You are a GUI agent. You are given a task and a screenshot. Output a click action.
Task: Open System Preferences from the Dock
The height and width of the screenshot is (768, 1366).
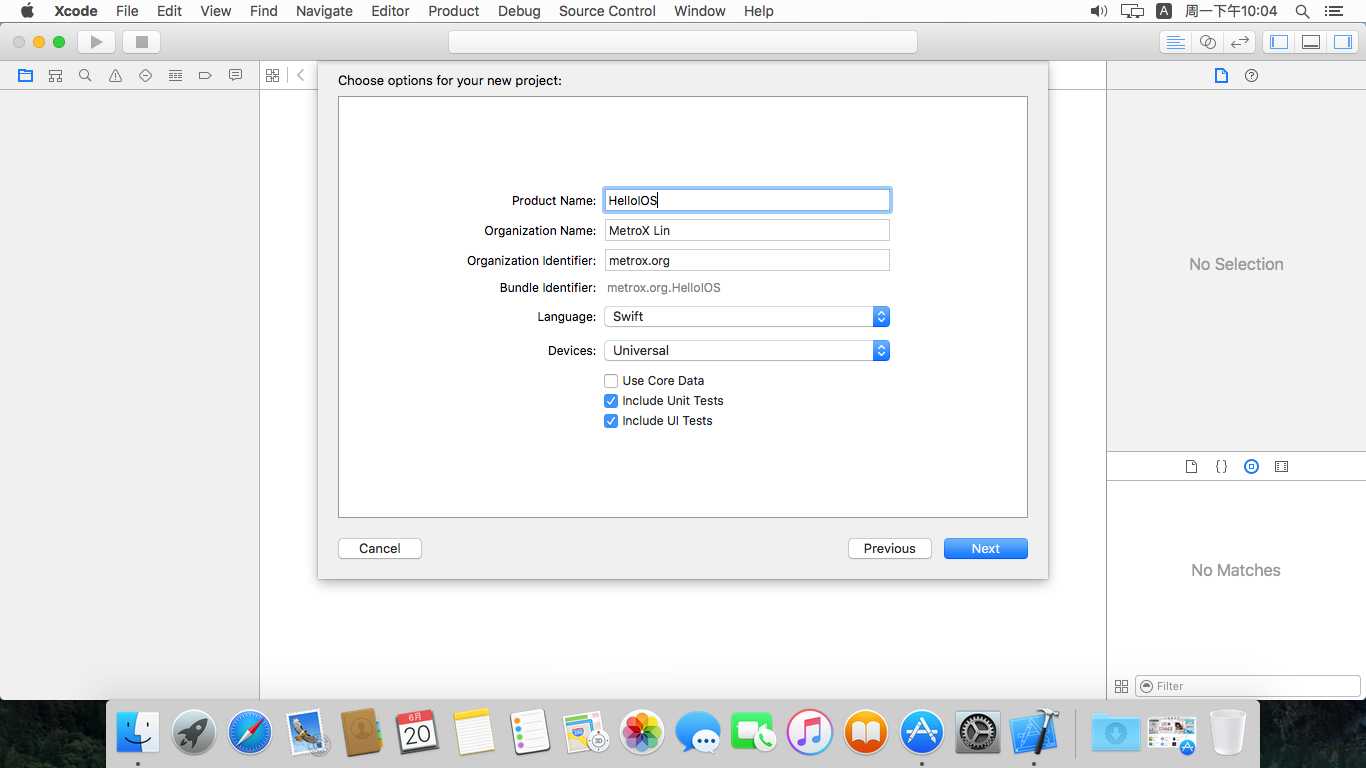(978, 733)
